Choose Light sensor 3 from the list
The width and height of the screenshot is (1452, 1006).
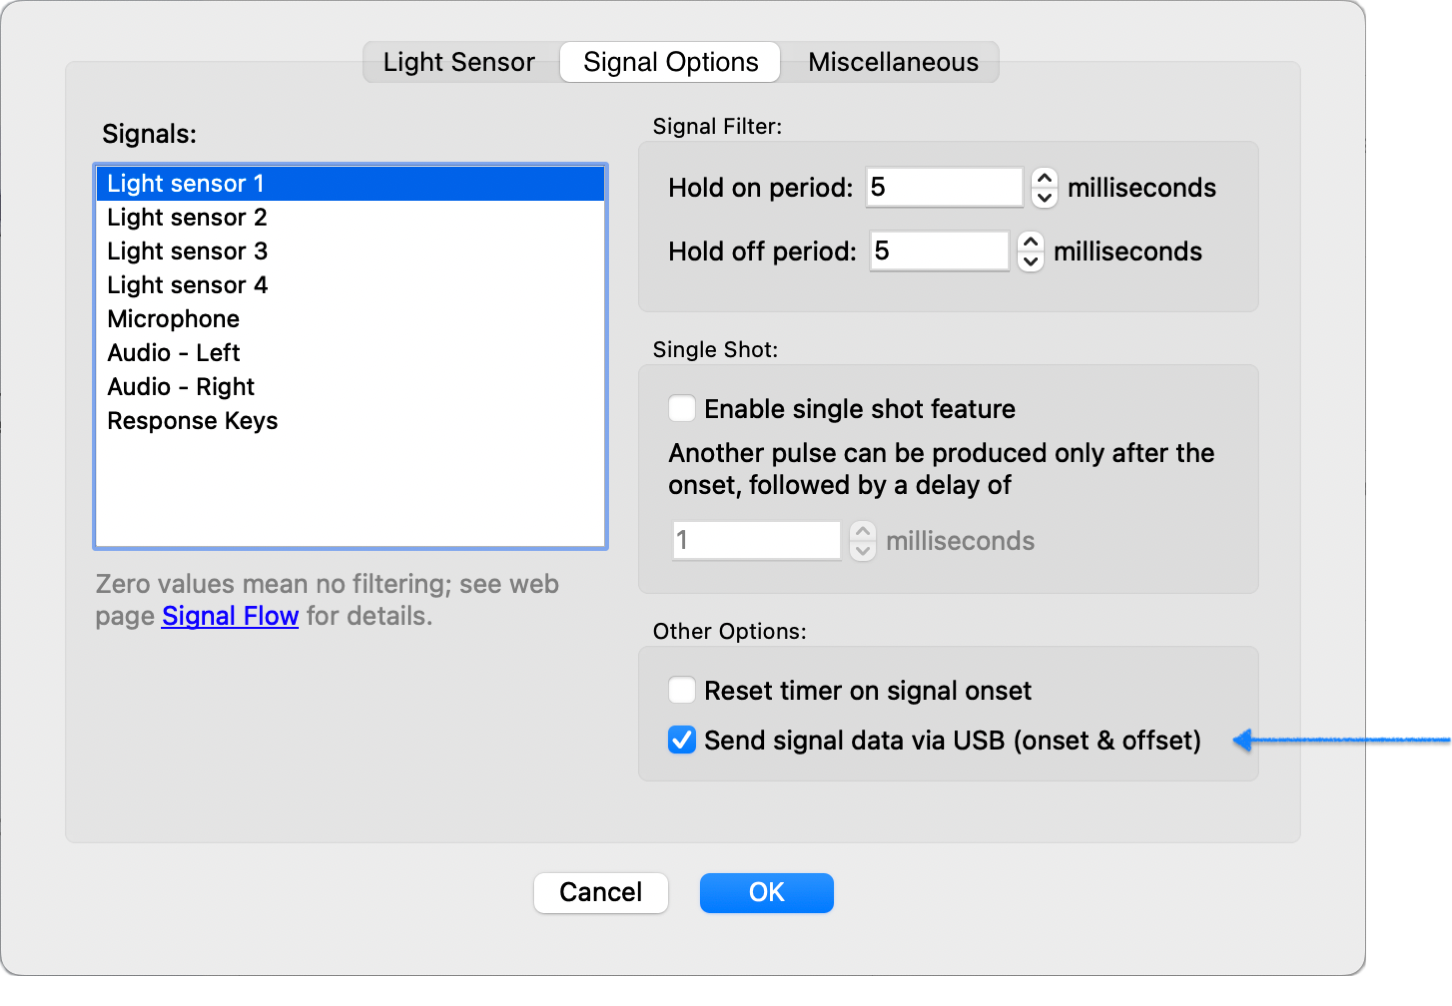(x=187, y=252)
